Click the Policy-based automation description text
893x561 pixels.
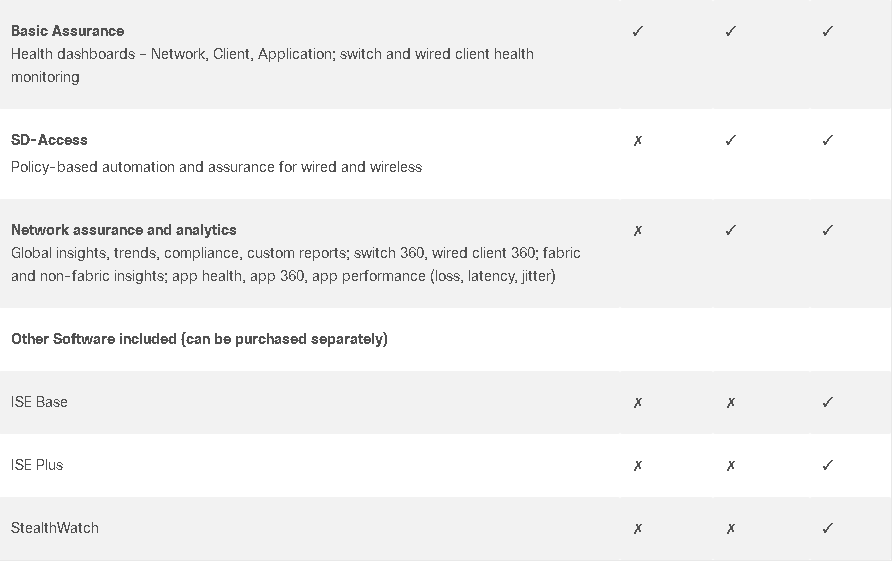pyautogui.click(x=216, y=167)
